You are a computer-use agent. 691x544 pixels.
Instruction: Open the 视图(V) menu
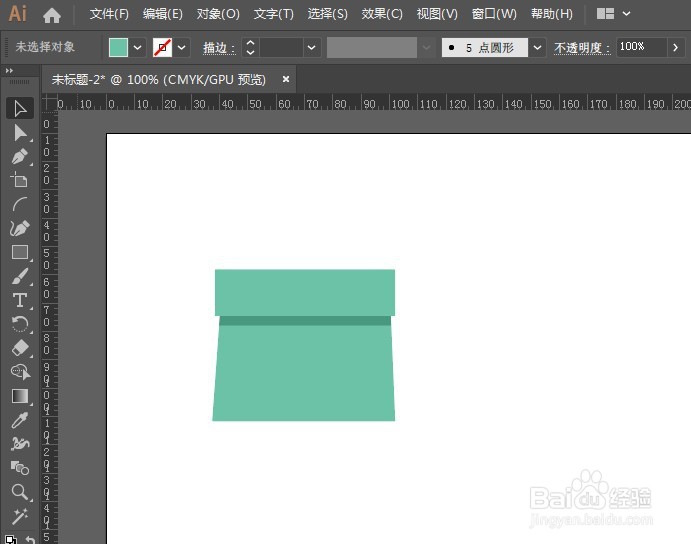[437, 14]
